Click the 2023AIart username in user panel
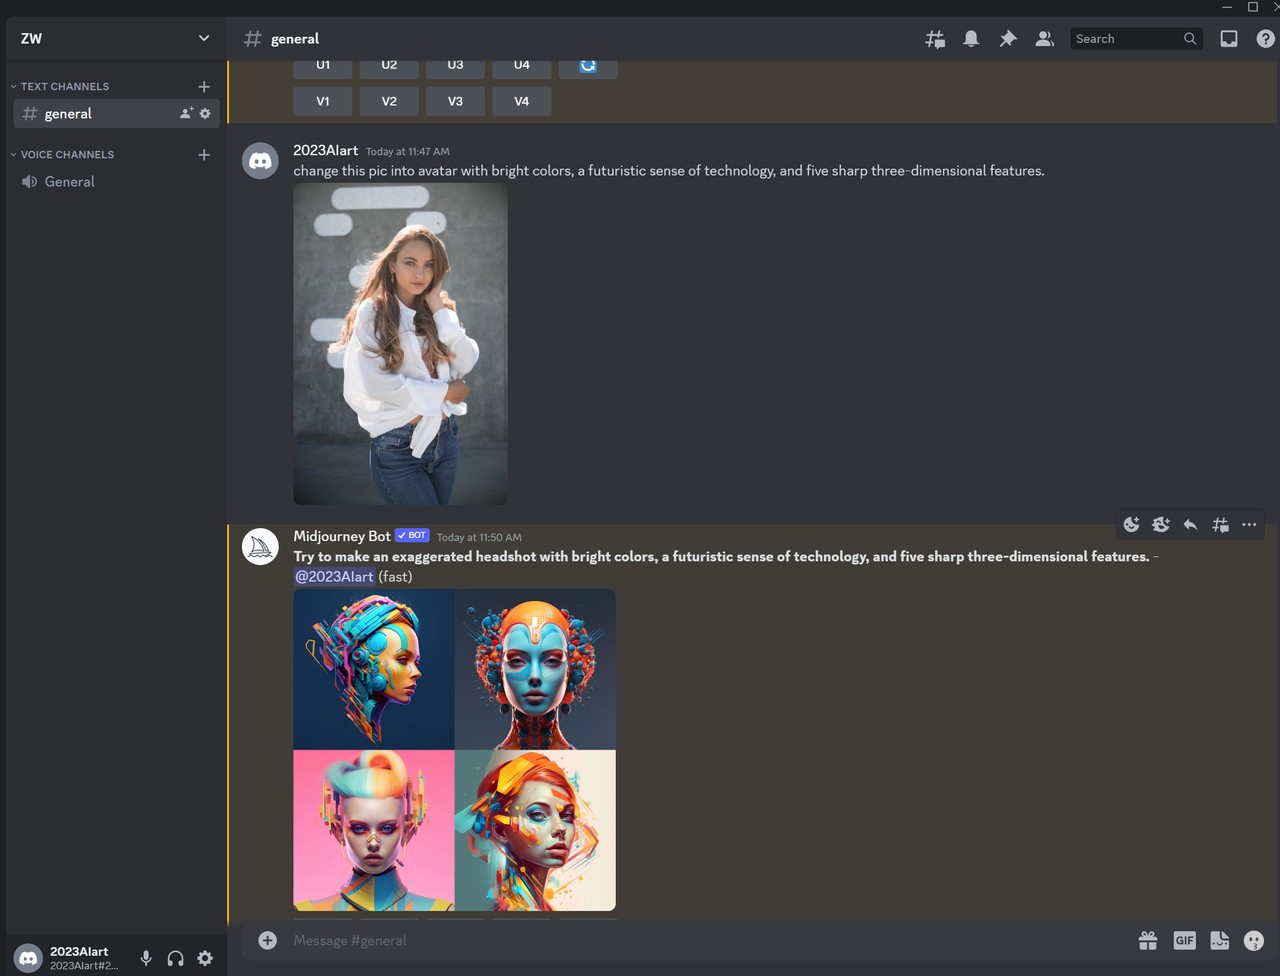 coord(79,951)
